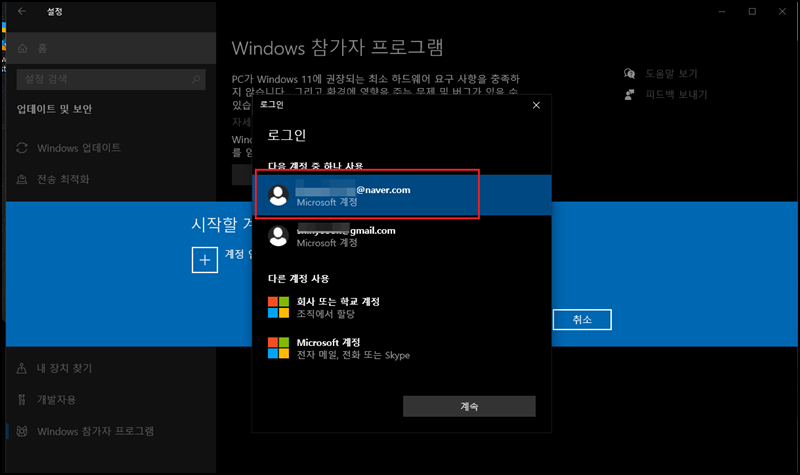Click the Windows Insider cat icon

pyautogui.click(x=22, y=431)
